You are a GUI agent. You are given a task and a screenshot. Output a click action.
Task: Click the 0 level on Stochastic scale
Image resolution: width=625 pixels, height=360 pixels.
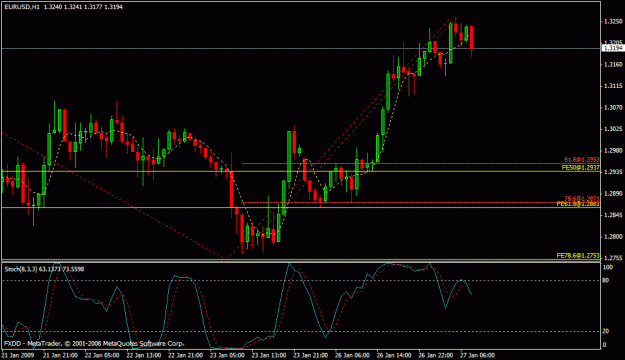point(604,345)
